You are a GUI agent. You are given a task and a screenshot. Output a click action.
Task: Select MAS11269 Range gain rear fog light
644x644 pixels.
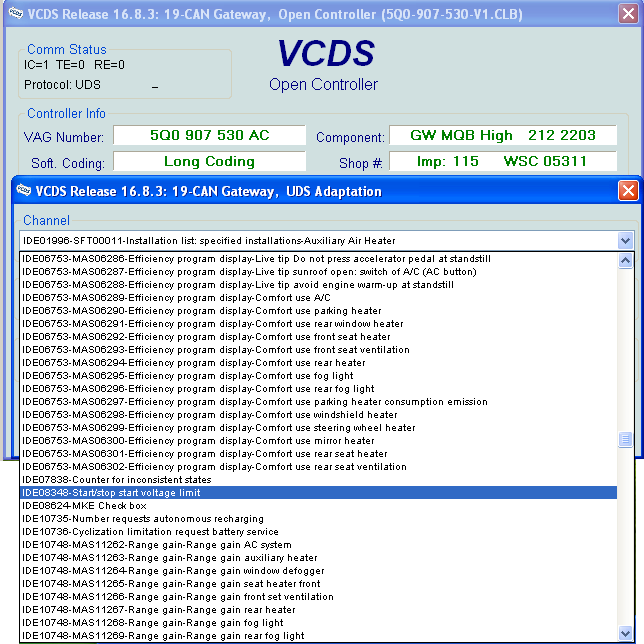[318, 636]
